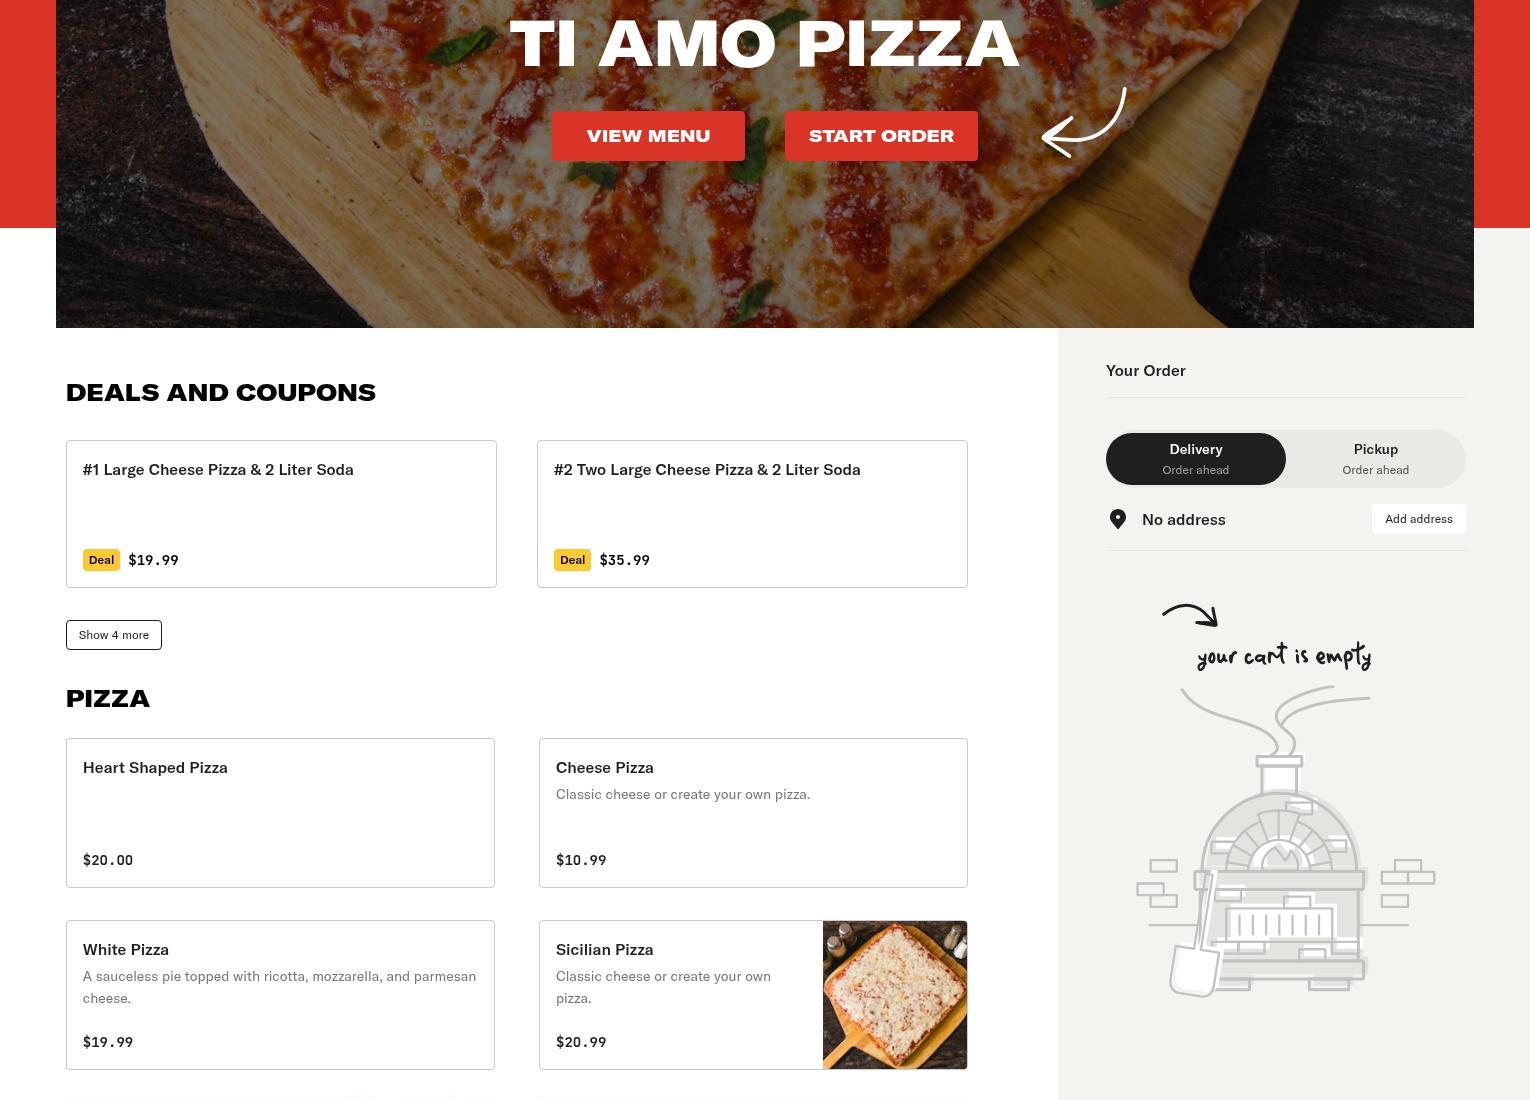The height and width of the screenshot is (1100, 1530).
Task: Click Add address in Your Order
Action: tap(1418, 519)
